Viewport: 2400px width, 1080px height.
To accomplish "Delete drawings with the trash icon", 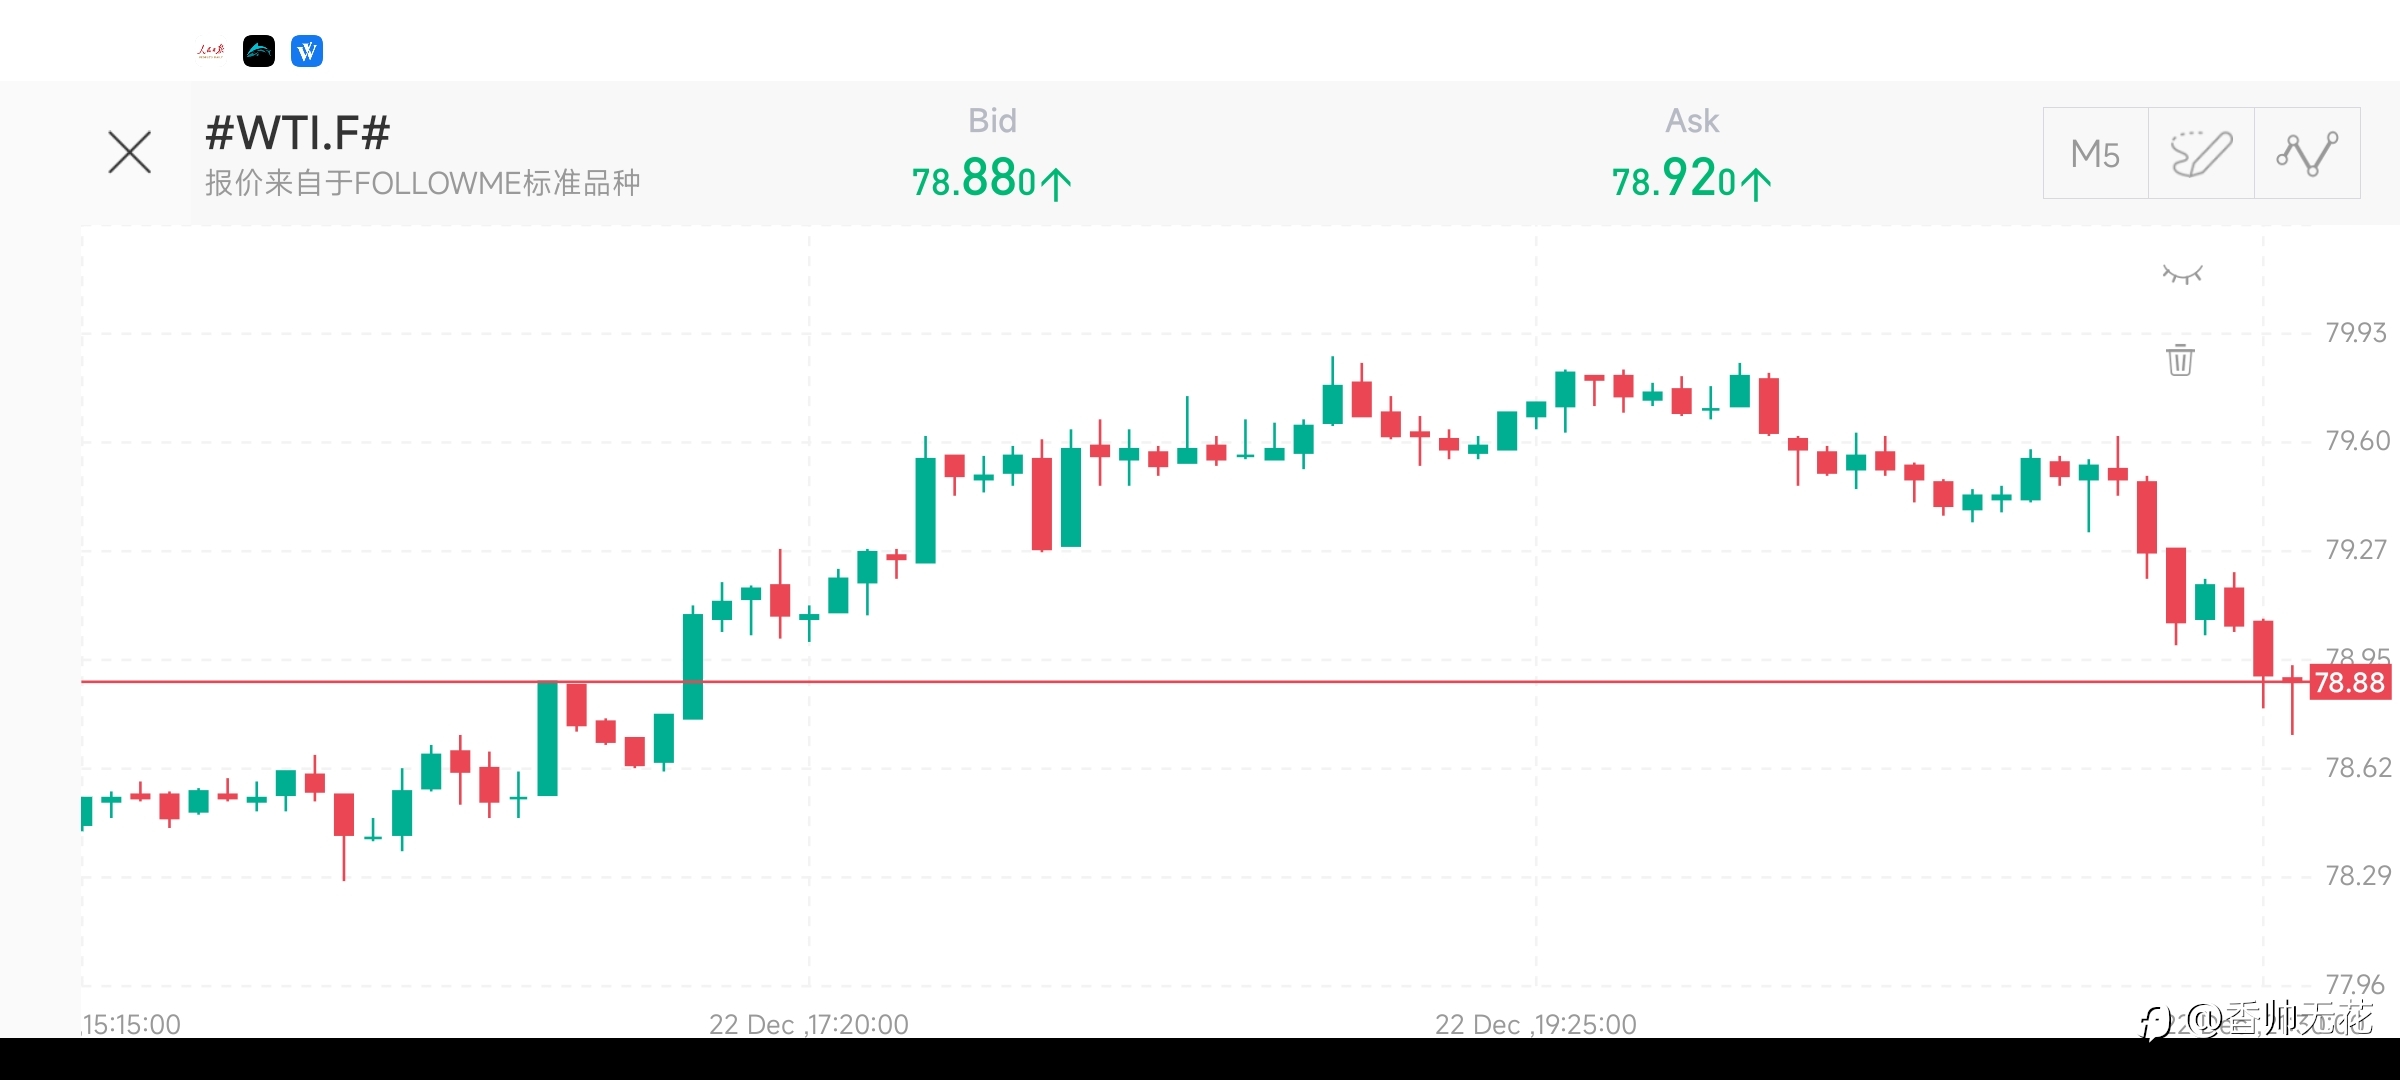I will coord(2181,360).
